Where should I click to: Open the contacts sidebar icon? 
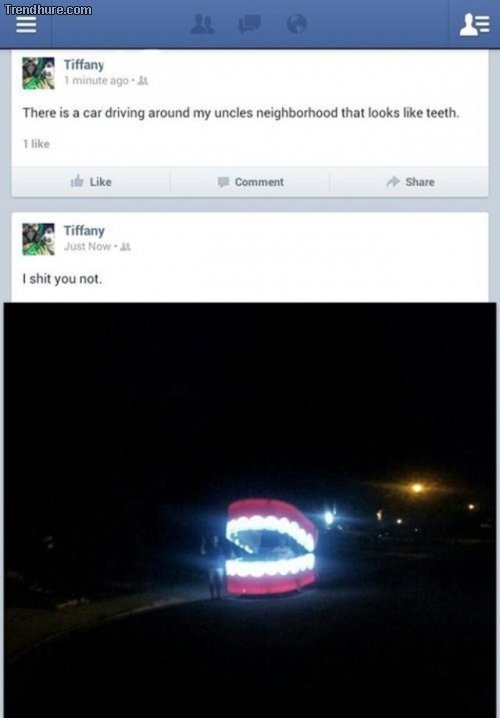[474, 24]
